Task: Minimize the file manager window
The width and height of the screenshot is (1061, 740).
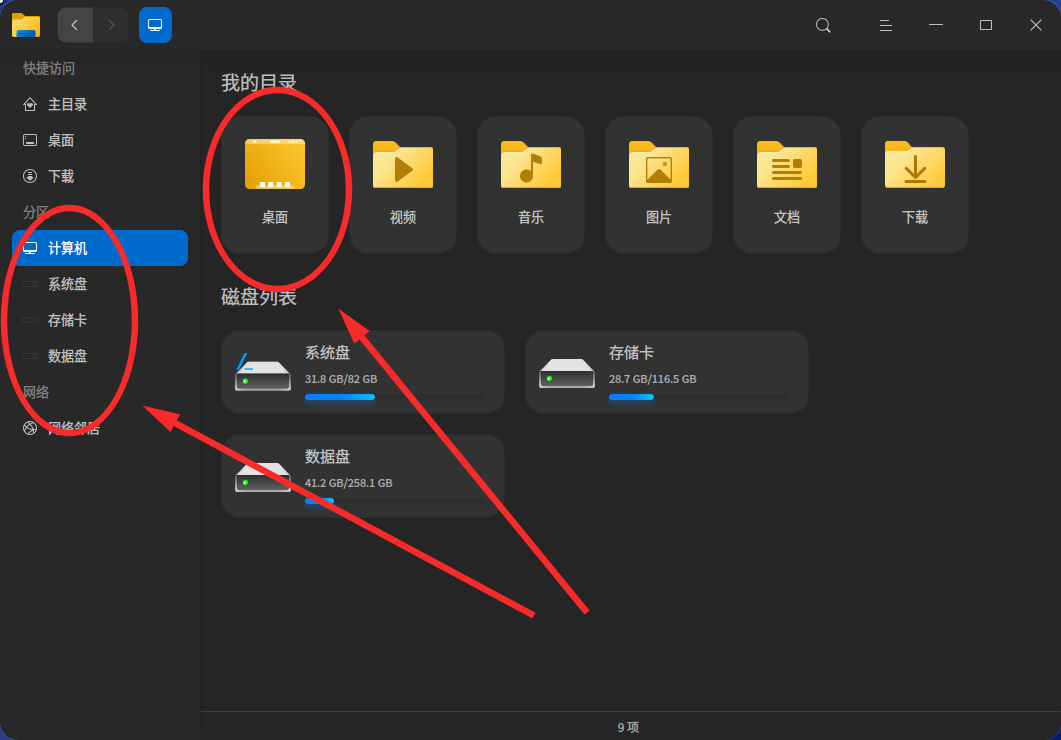Action: [x=935, y=25]
